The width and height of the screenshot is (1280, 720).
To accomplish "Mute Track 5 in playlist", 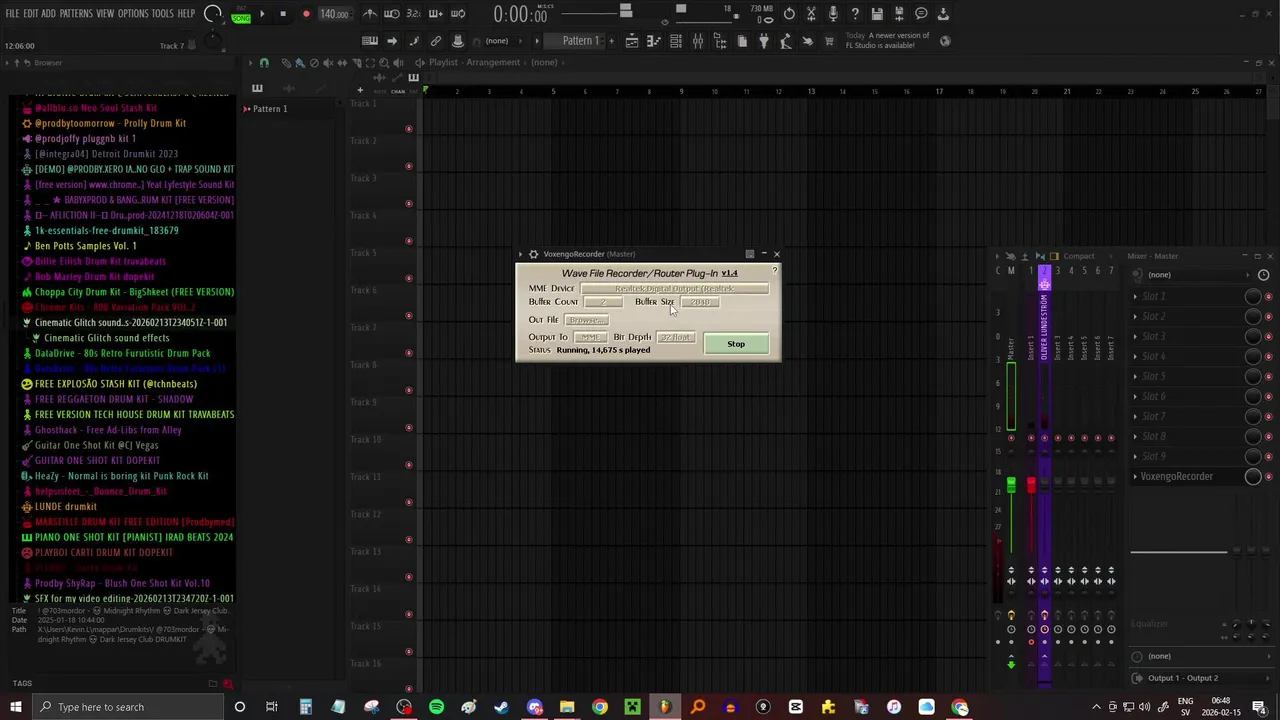I will (x=408, y=278).
